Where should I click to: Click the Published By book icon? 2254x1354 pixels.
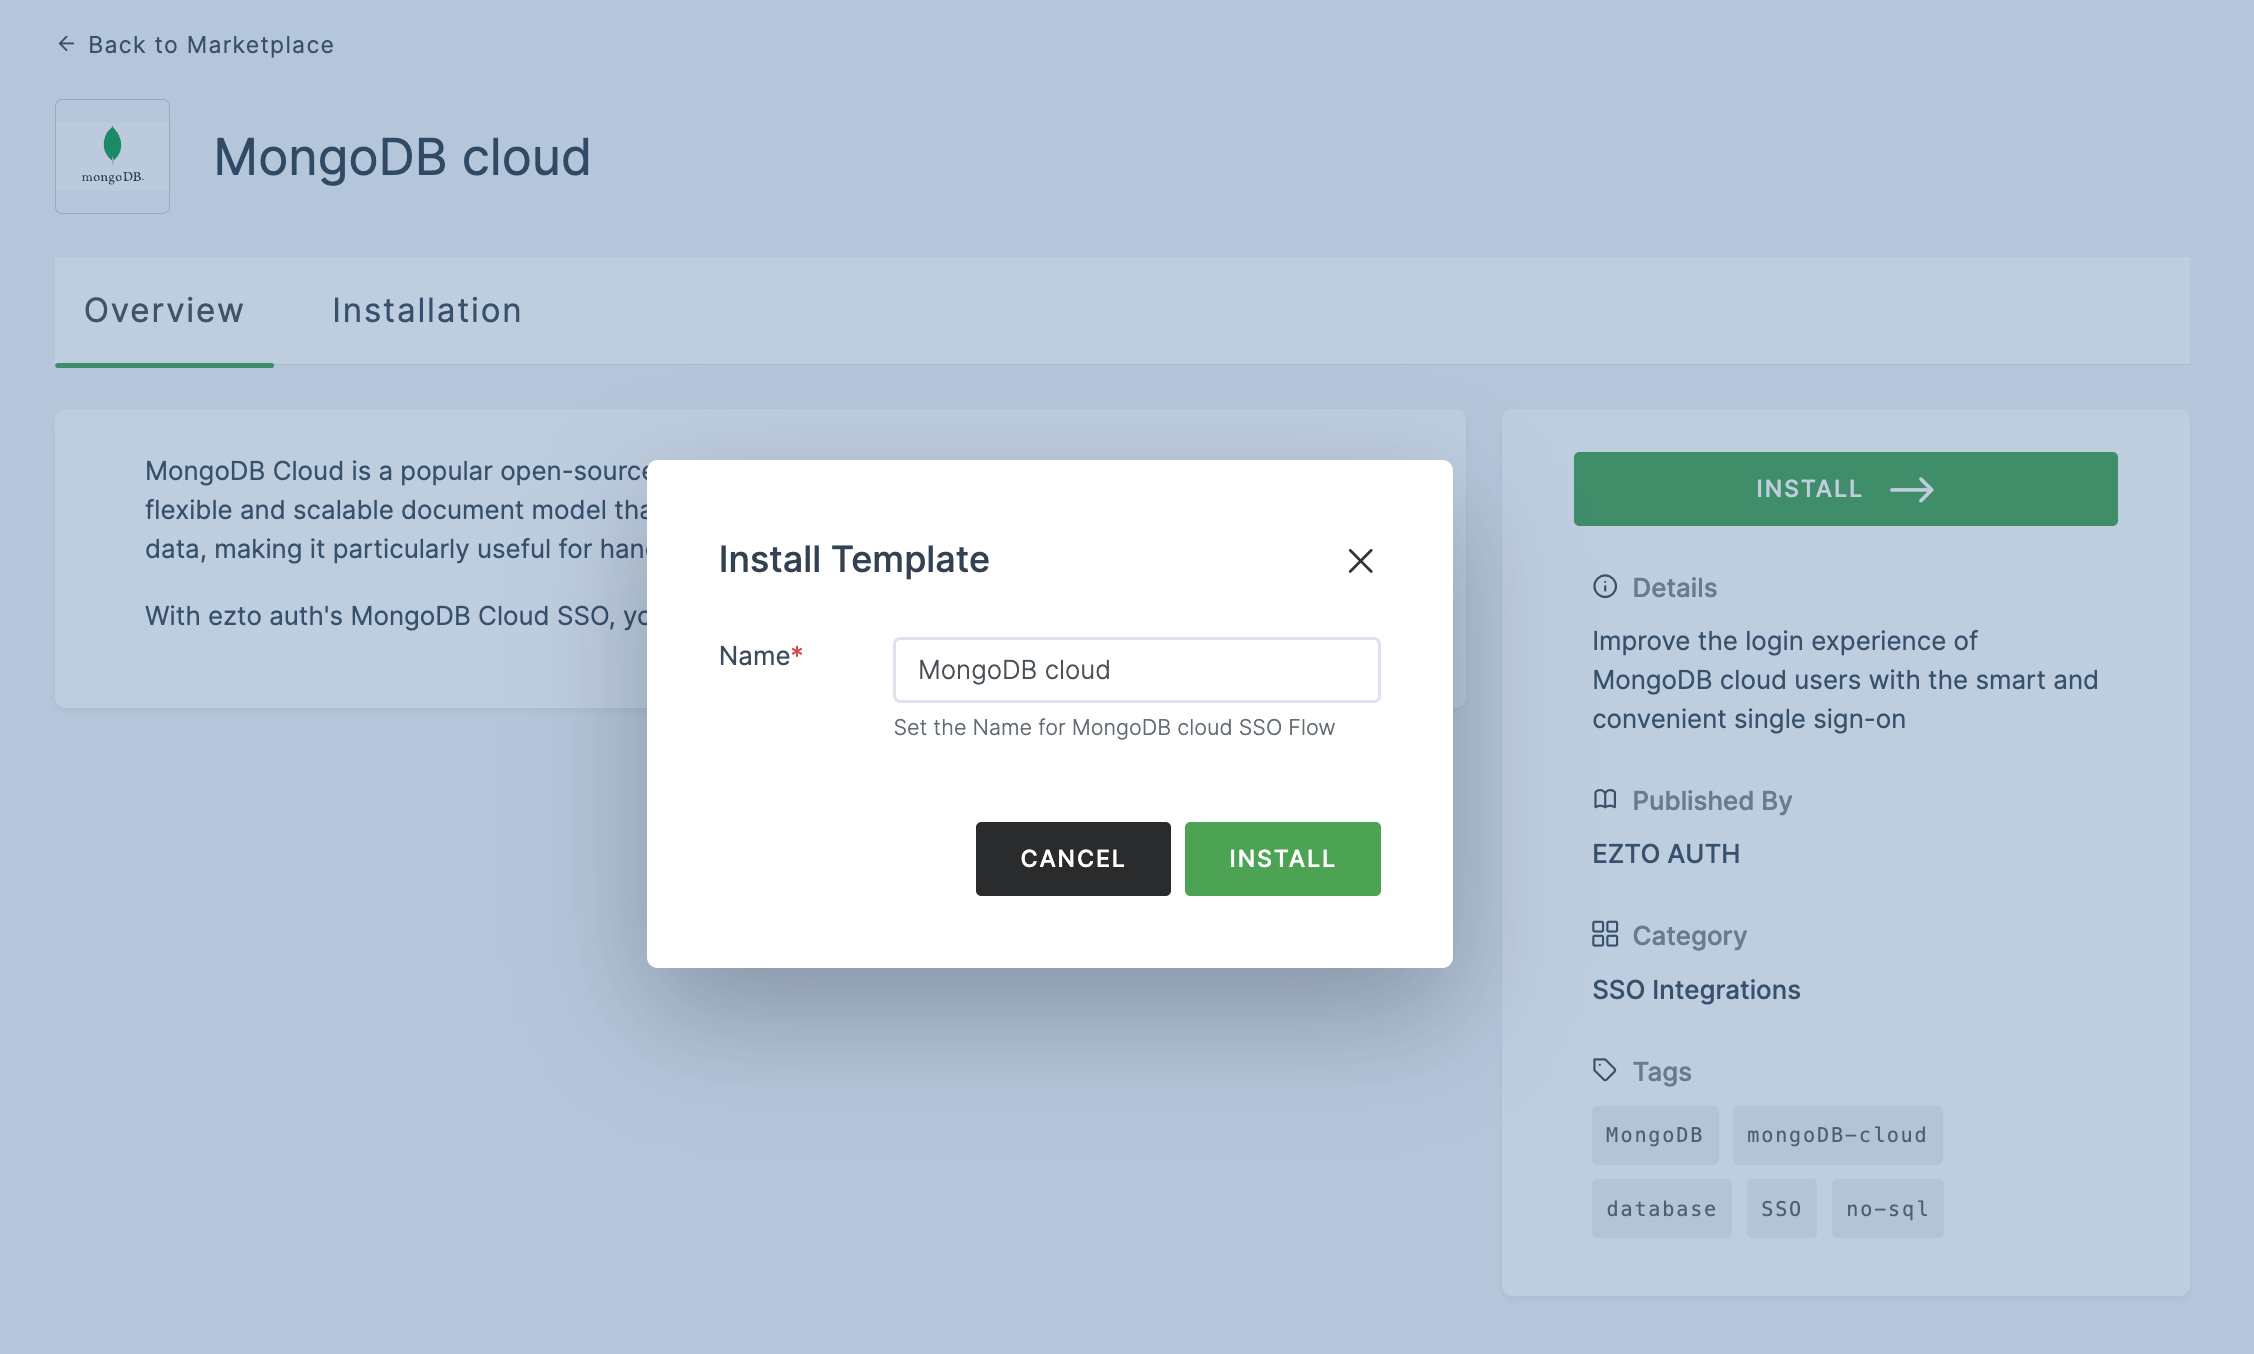point(1605,800)
